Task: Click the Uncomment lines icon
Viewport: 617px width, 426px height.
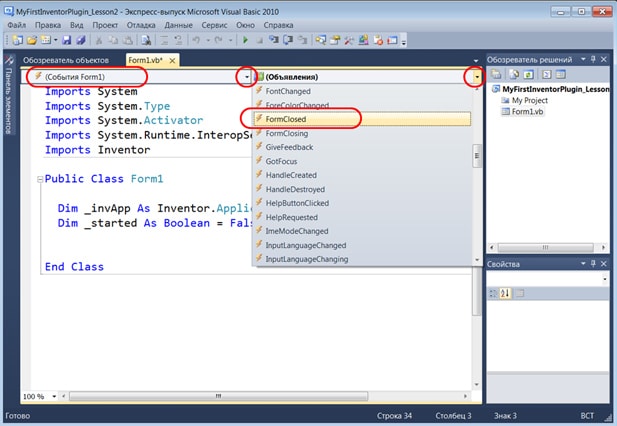Action: click(178, 40)
